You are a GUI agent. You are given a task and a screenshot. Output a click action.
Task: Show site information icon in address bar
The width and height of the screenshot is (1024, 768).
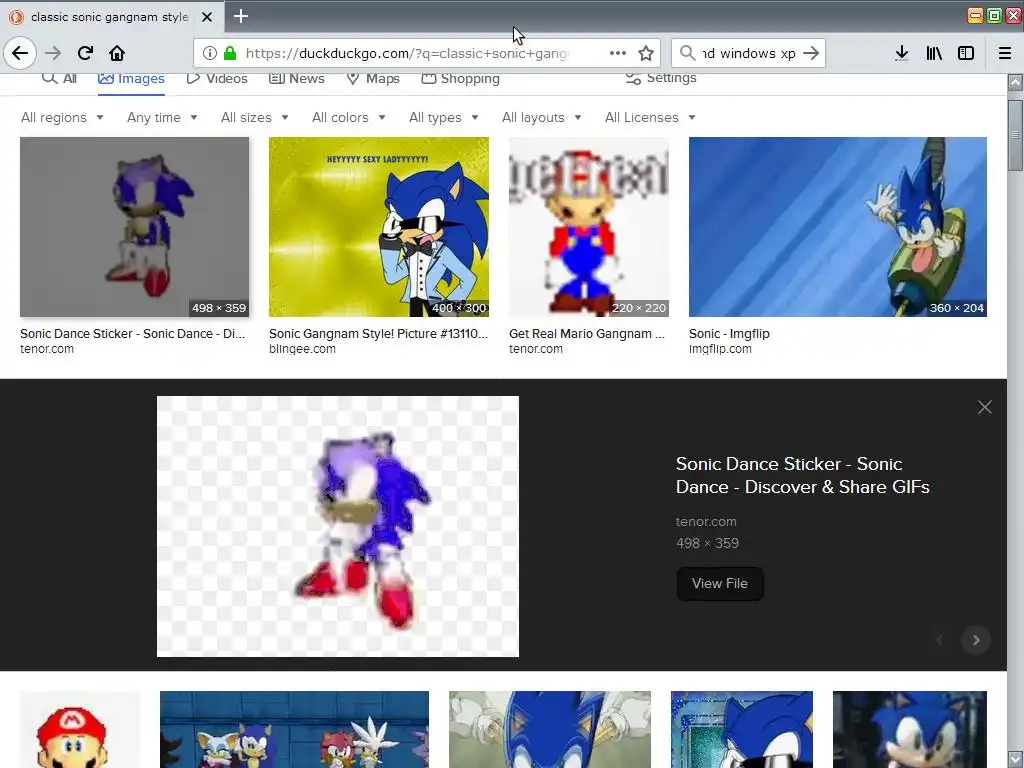(x=209, y=53)
